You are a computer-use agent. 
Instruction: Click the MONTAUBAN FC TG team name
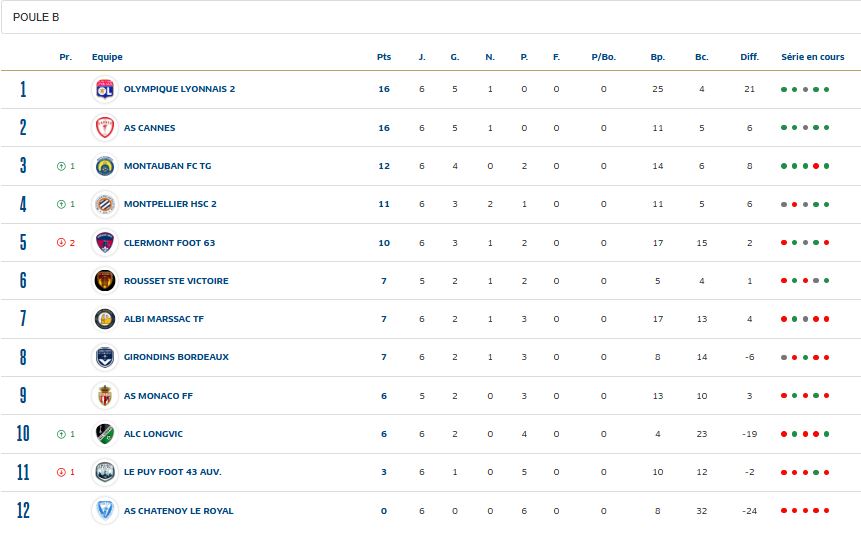coord(167,166)
